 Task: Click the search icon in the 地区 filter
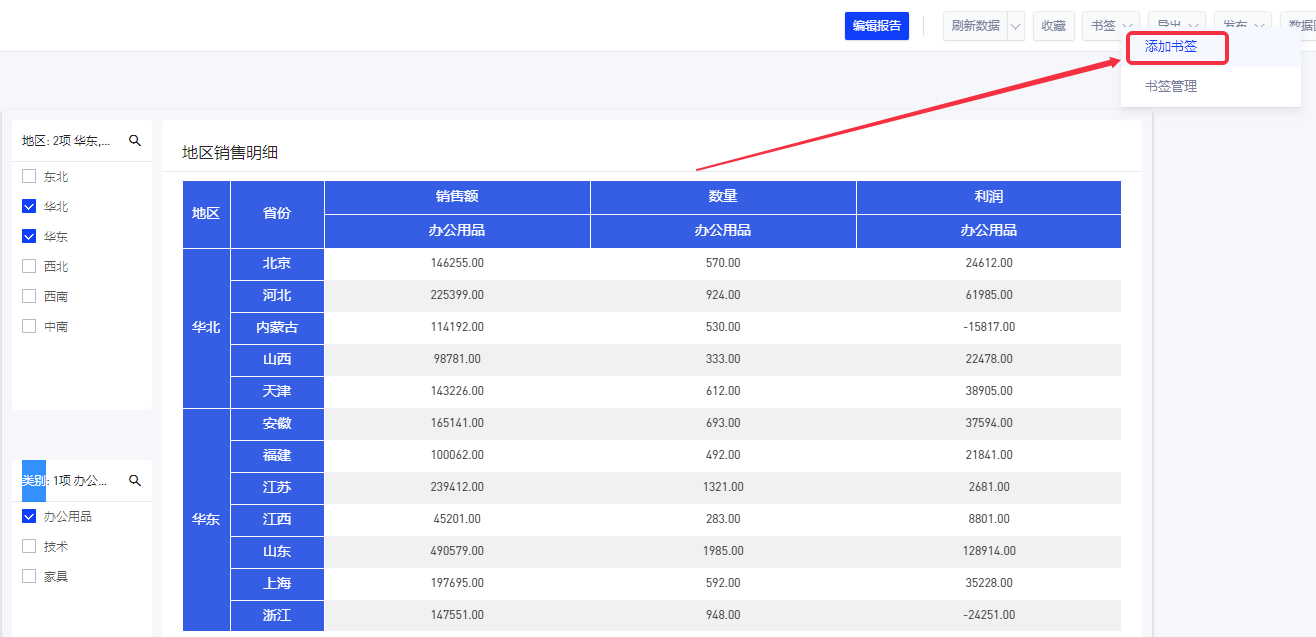pos(135,141)
